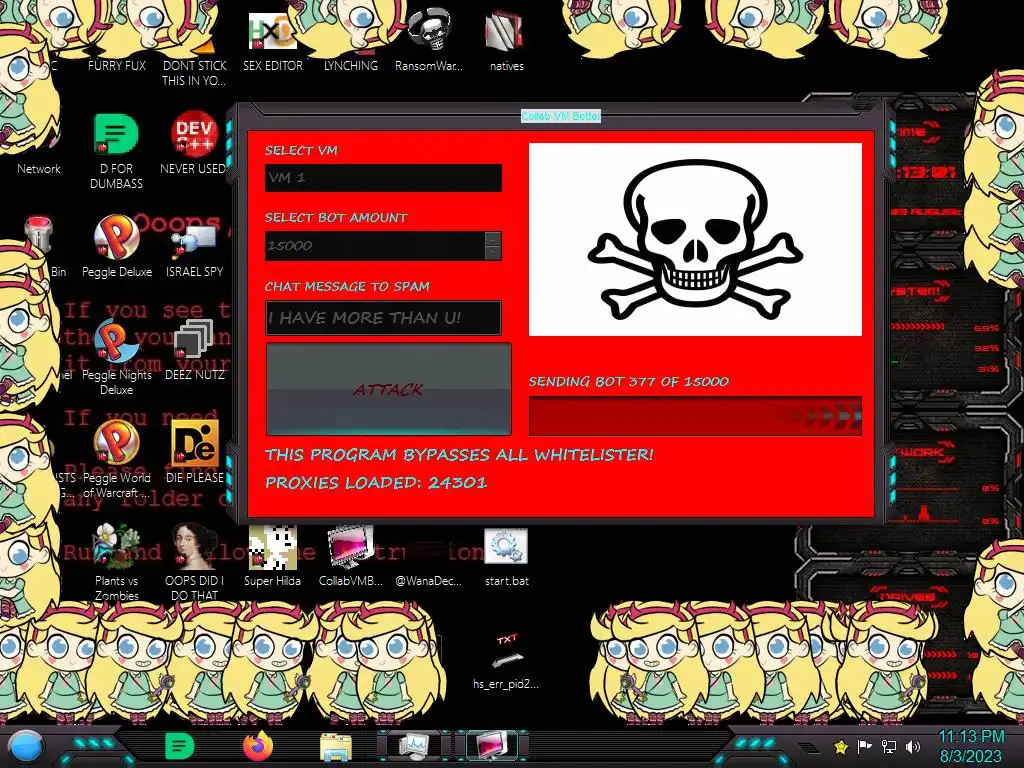1024x768 pixels.
Task: Launch Firefox from the taskbar
Action: point(258,746)
